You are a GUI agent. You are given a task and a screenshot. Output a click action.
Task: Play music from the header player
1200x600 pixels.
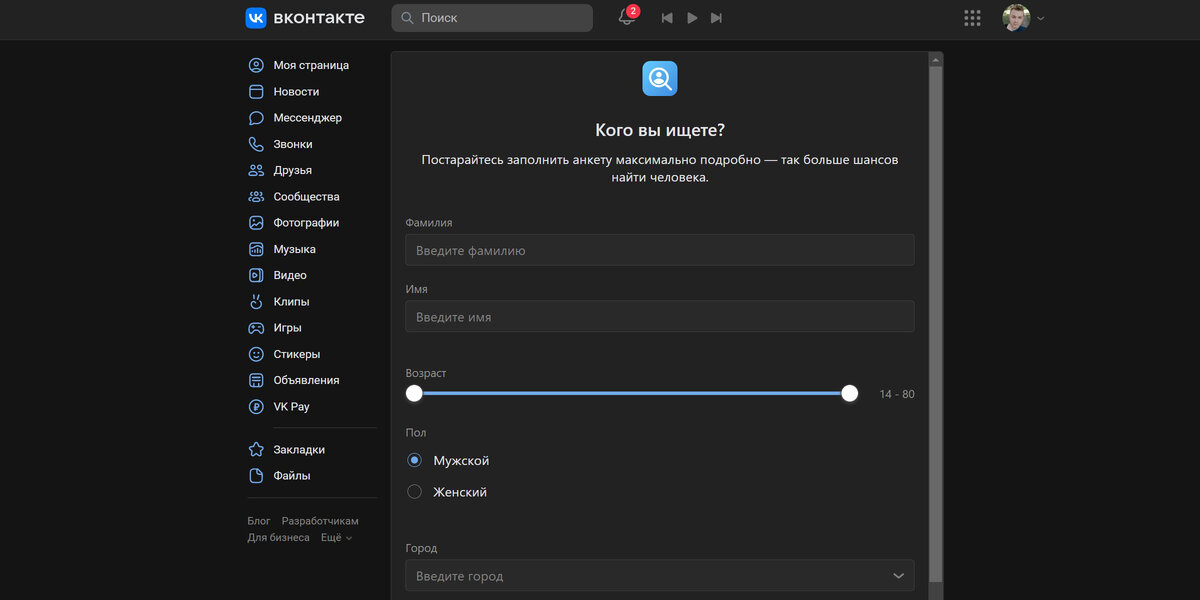point(692,18)
